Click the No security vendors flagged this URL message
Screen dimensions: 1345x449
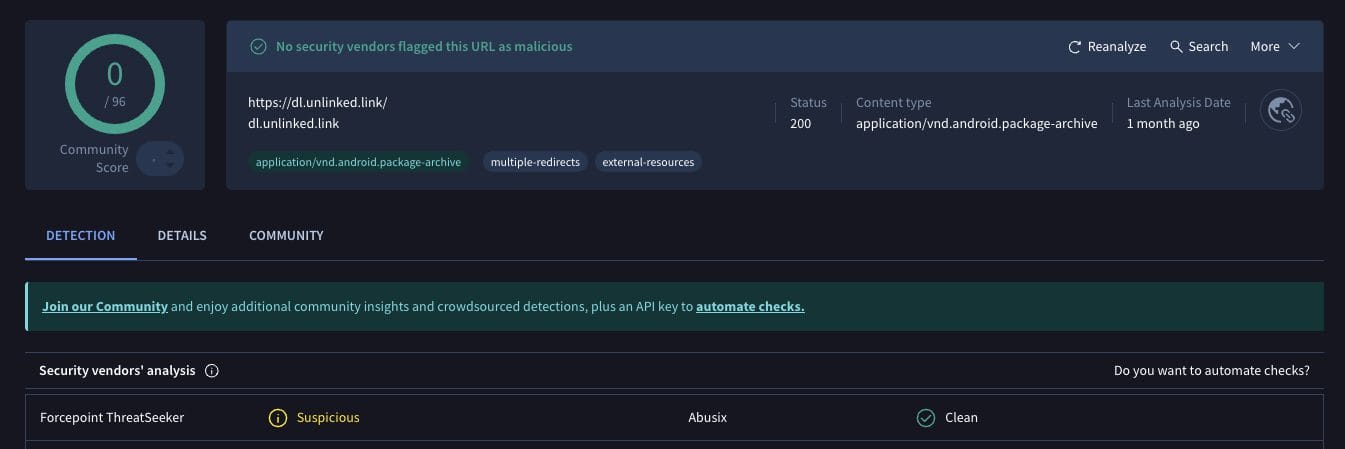(424, 47)
